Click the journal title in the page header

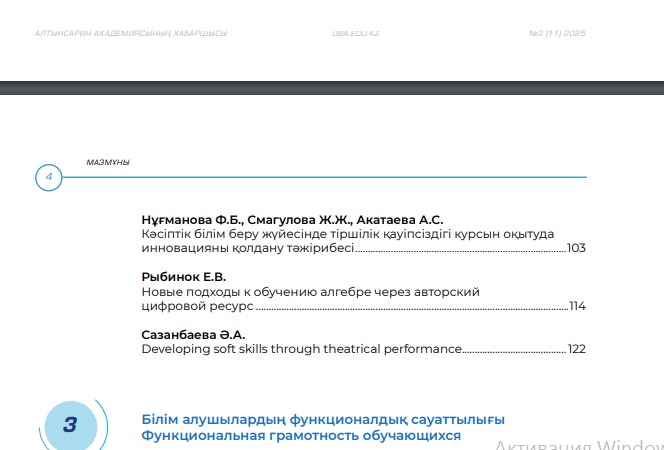[131, 33]
